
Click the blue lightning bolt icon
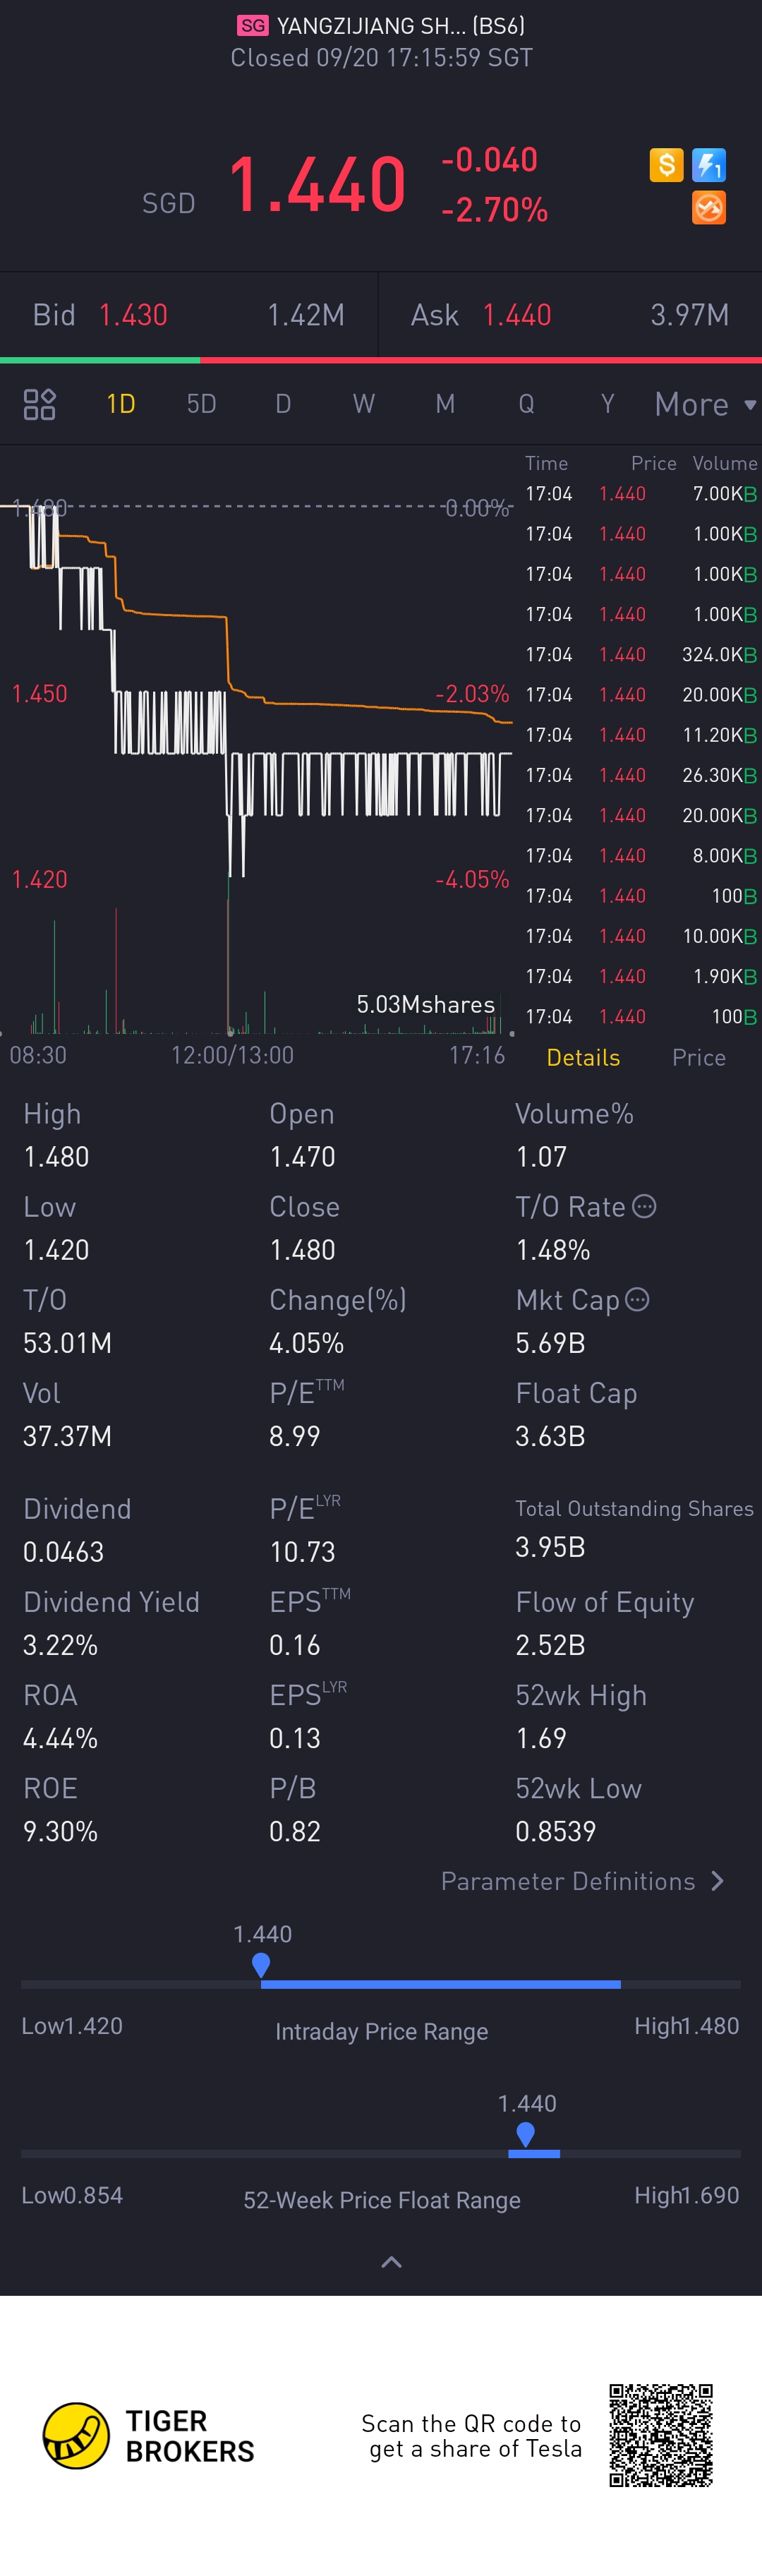point(709,165)
